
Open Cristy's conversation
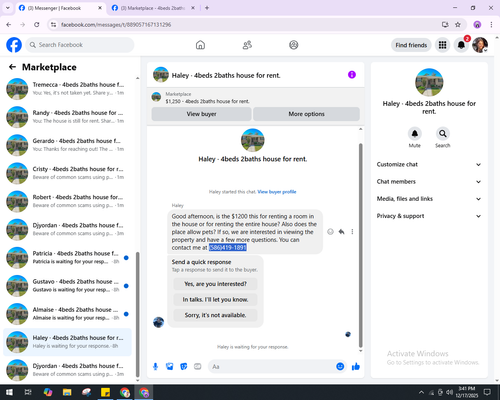coord(67,173)
